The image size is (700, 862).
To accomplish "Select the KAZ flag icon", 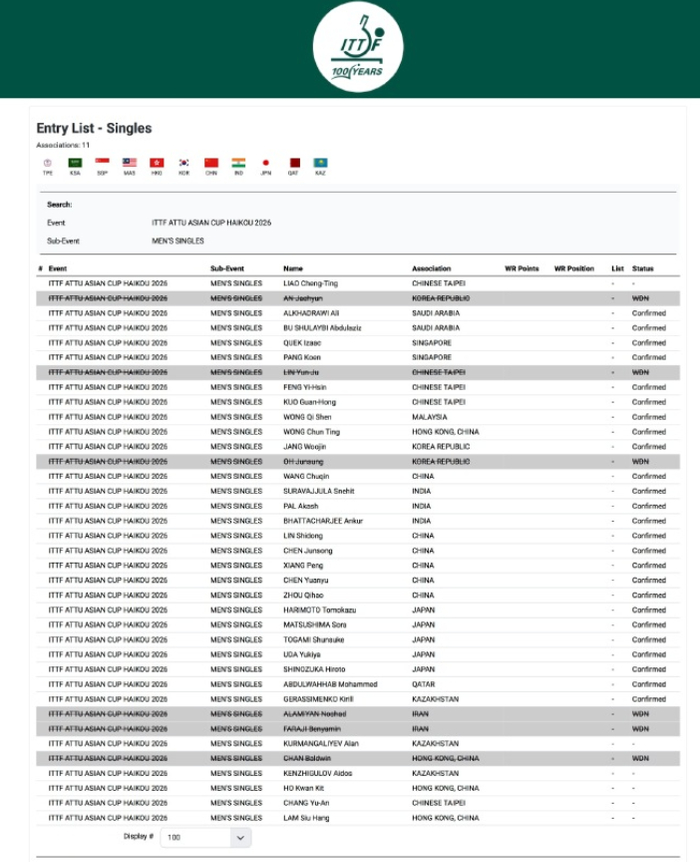I will tap(320, 163).
